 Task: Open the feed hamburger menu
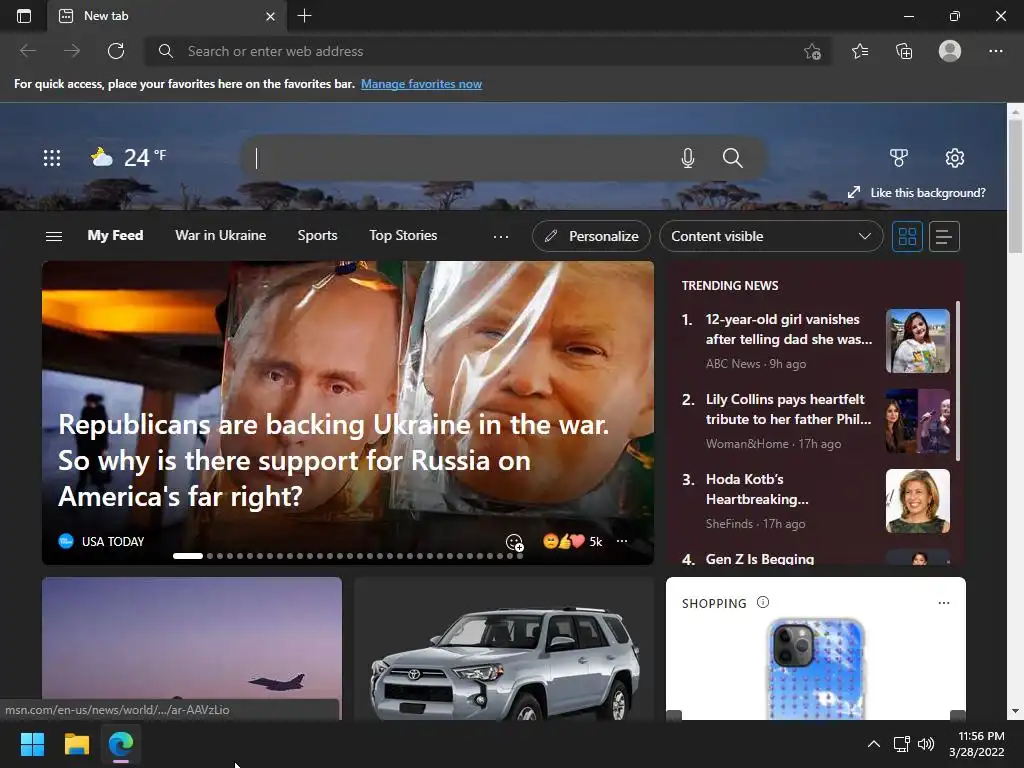pyautogui.click(x=54, y=236)
